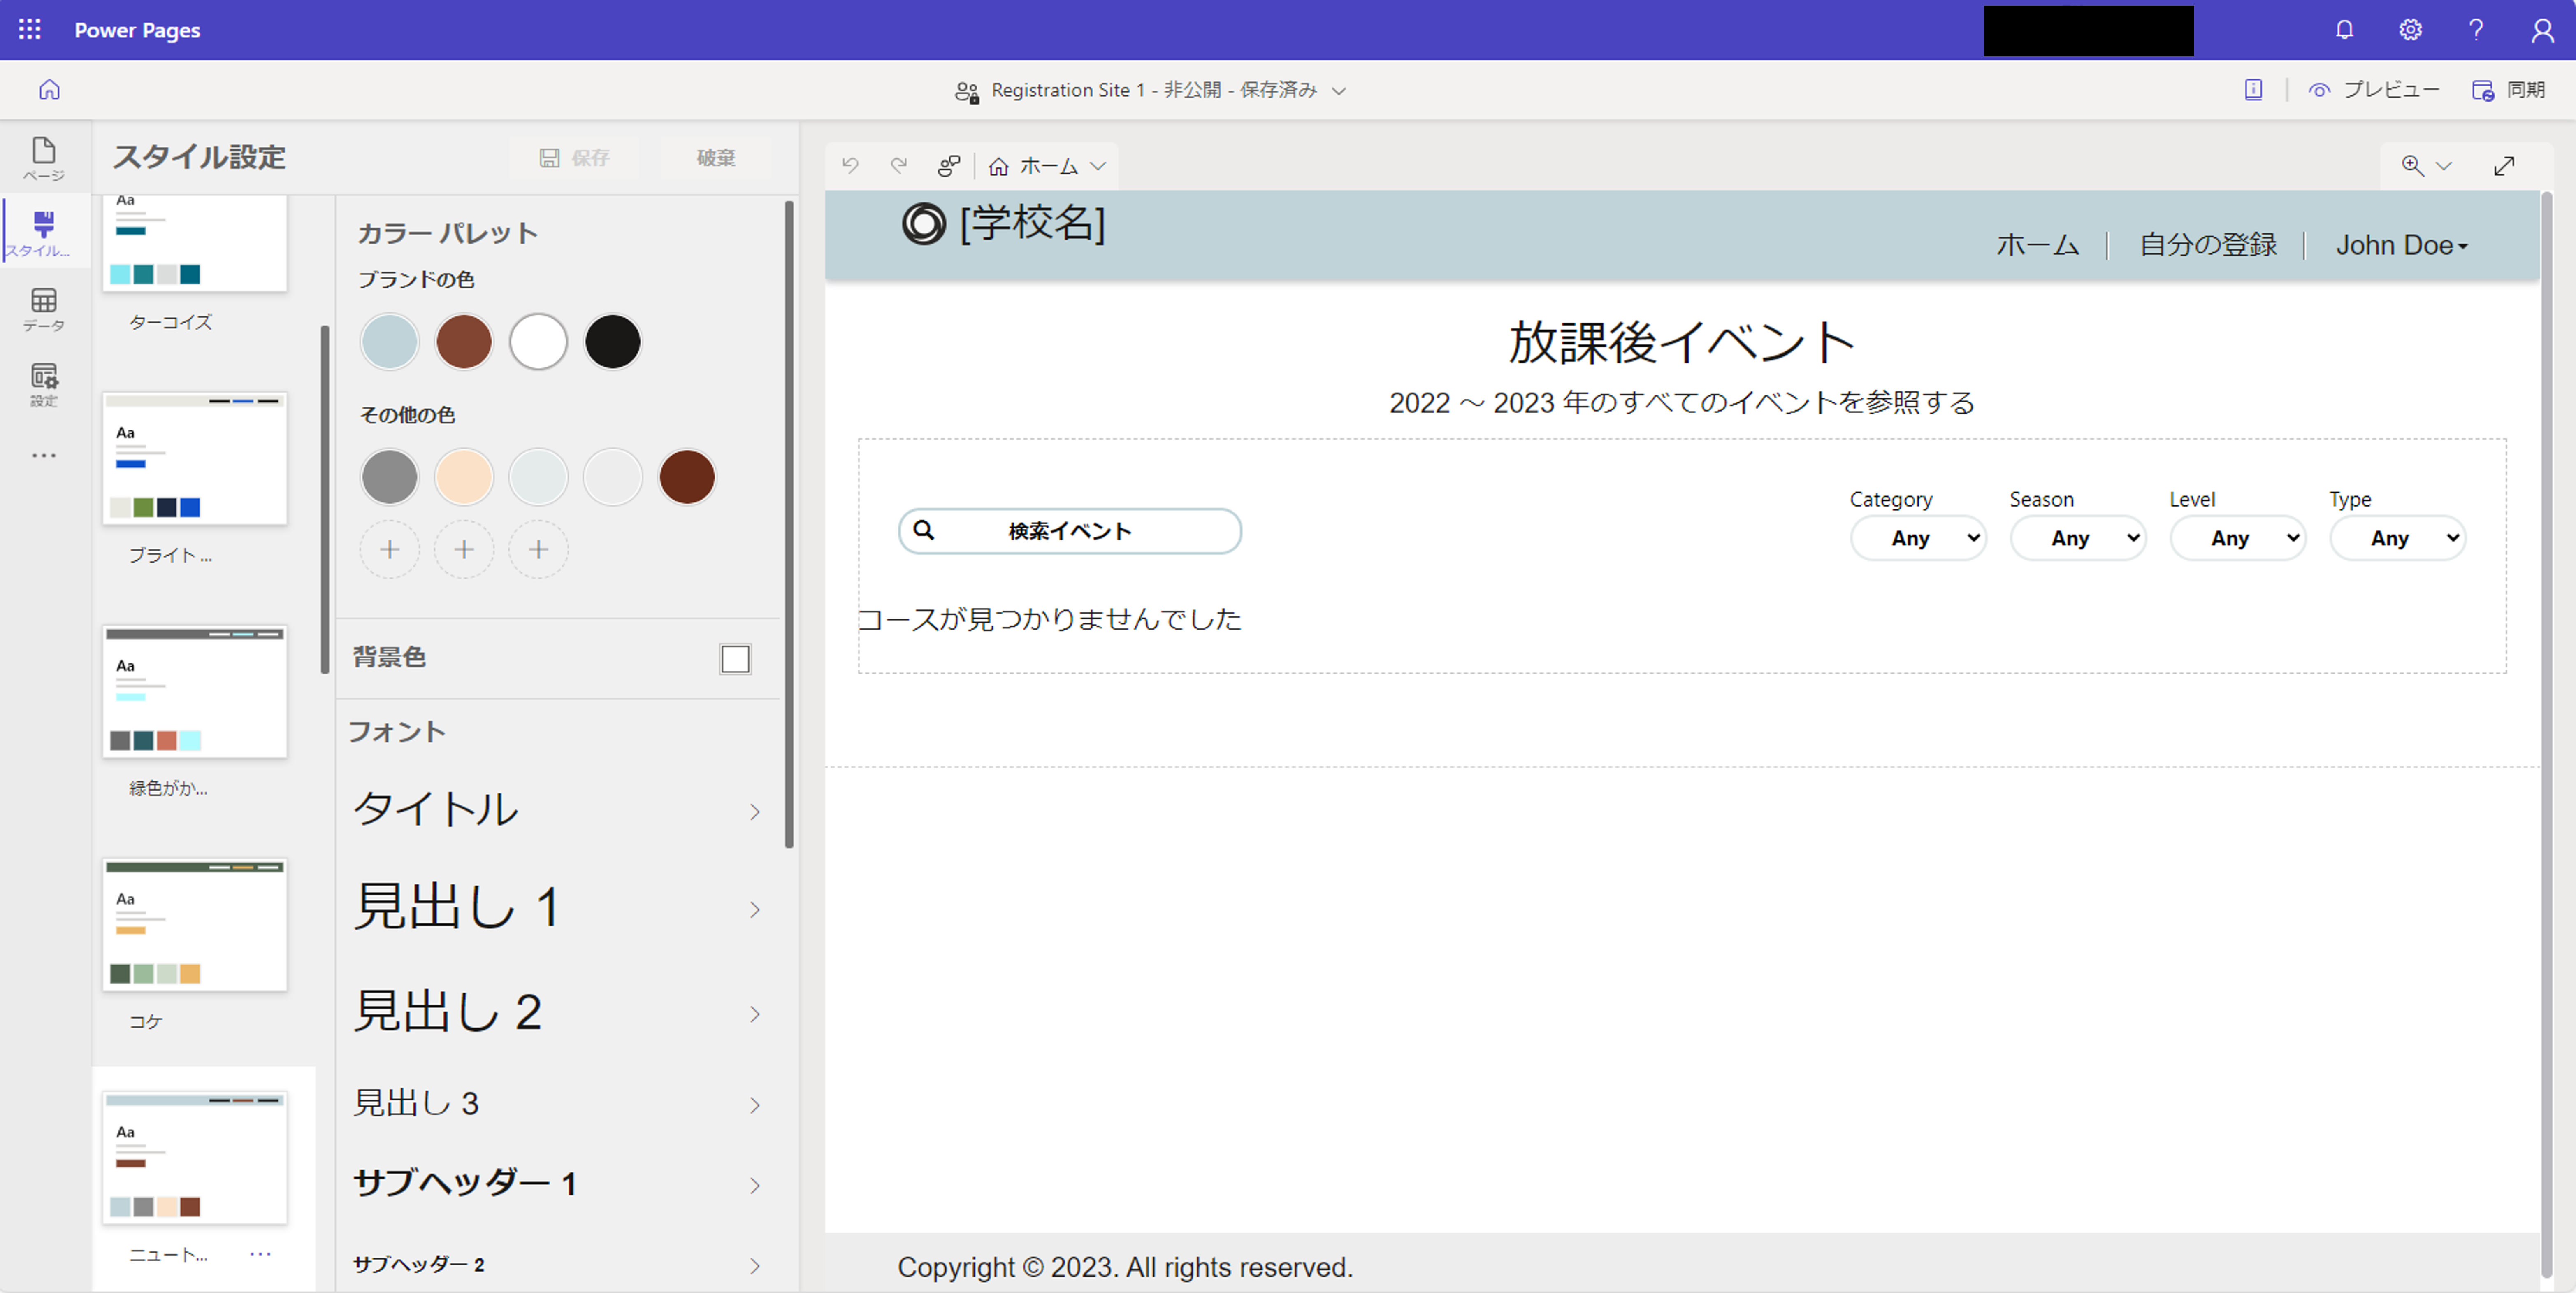Image resolution: width=2576 pixels, height=1293 pixels.
Task: Click the search magnifier in 検索イベント box
Action: click(924, 530)
